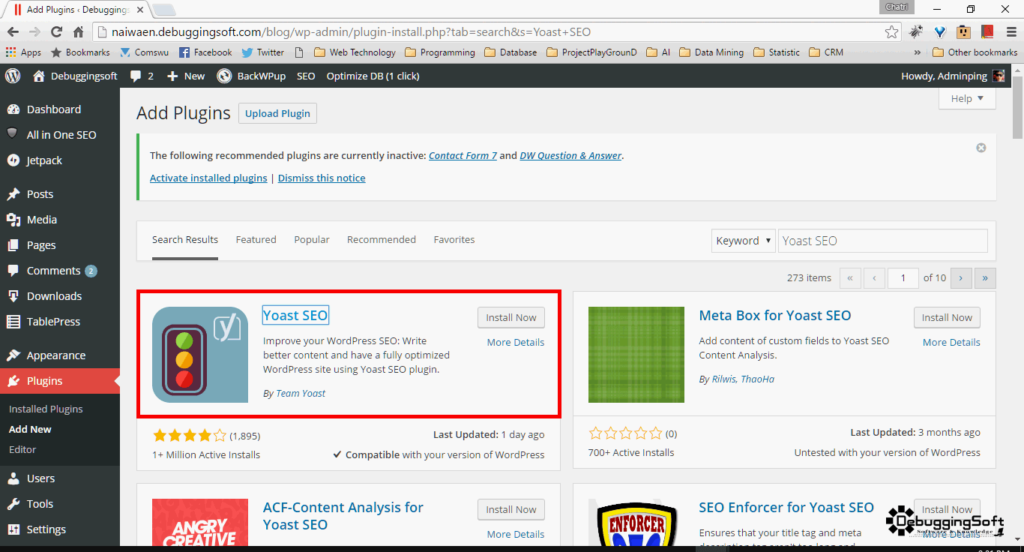This screenshot has height=552, width=1024.
Task: Click DW Question & Answer link
Action: (570, 155)
